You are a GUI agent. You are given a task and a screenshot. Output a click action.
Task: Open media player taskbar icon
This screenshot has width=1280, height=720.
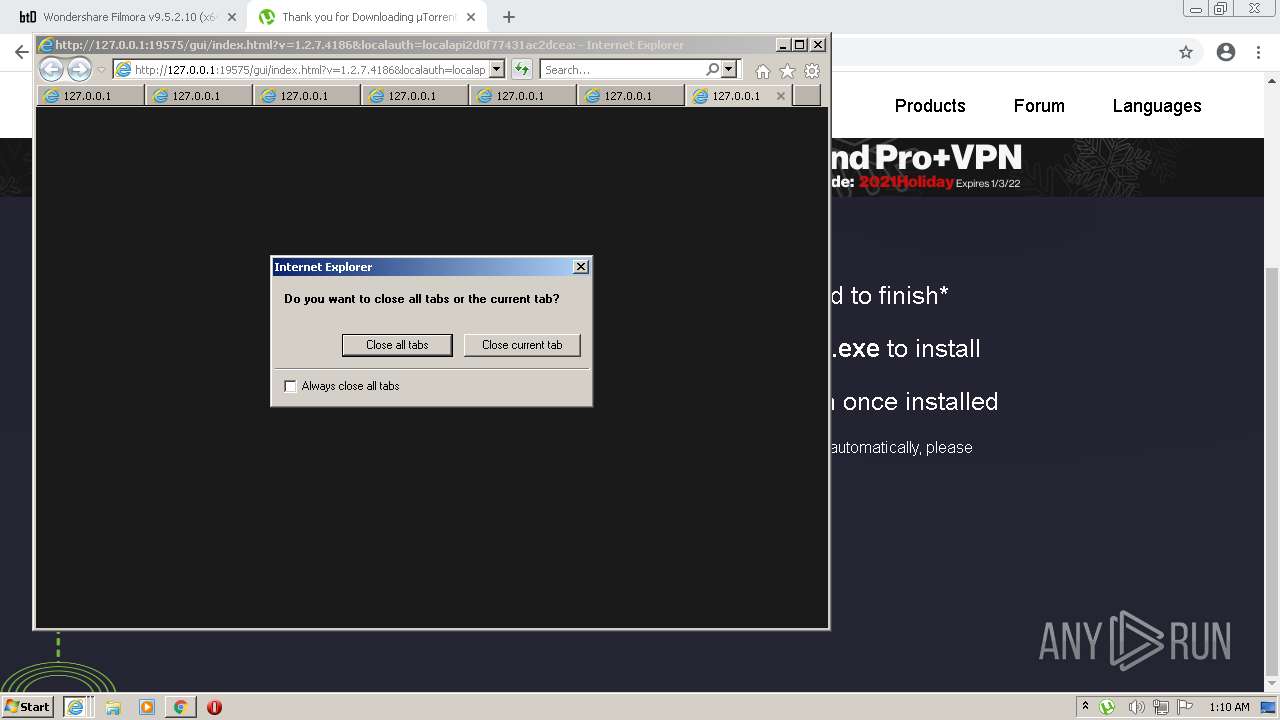[x=147, y=707]
